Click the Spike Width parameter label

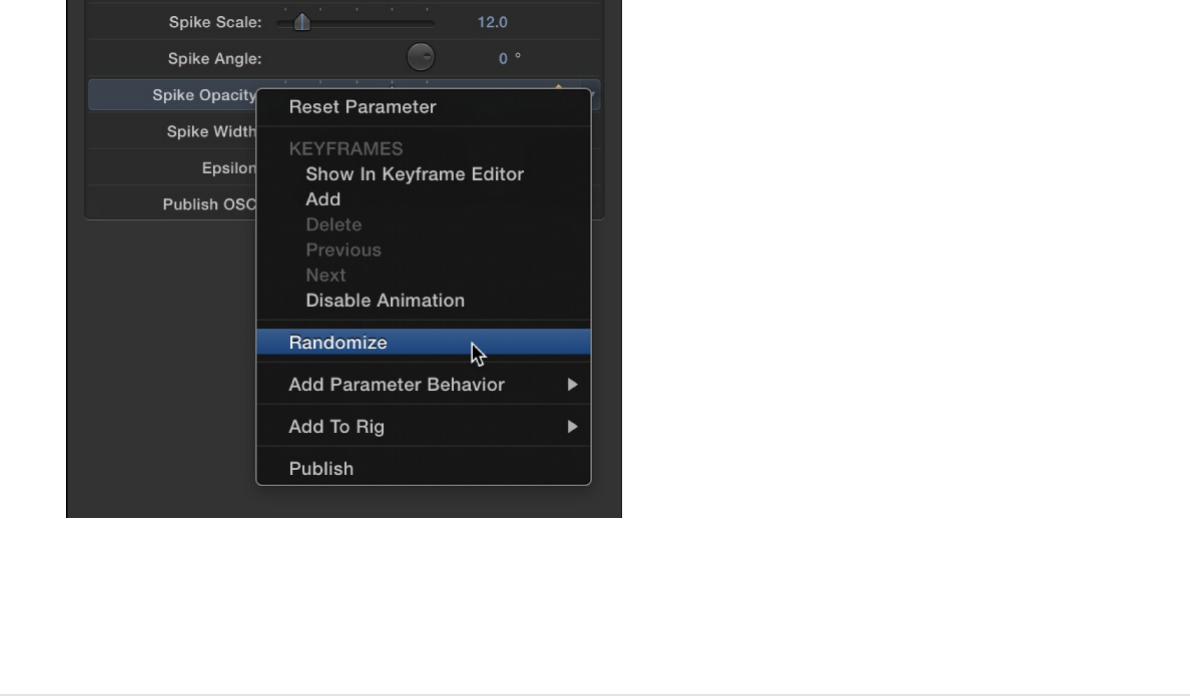tap(211, 131)
